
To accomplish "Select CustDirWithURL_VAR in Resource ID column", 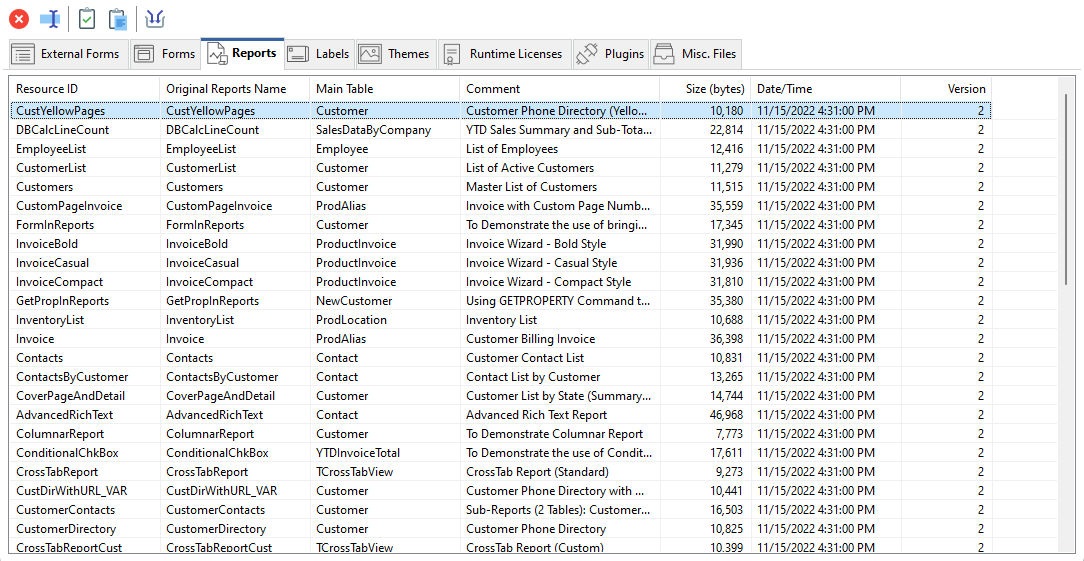I will pyautogui.click(x=71, y=491).
